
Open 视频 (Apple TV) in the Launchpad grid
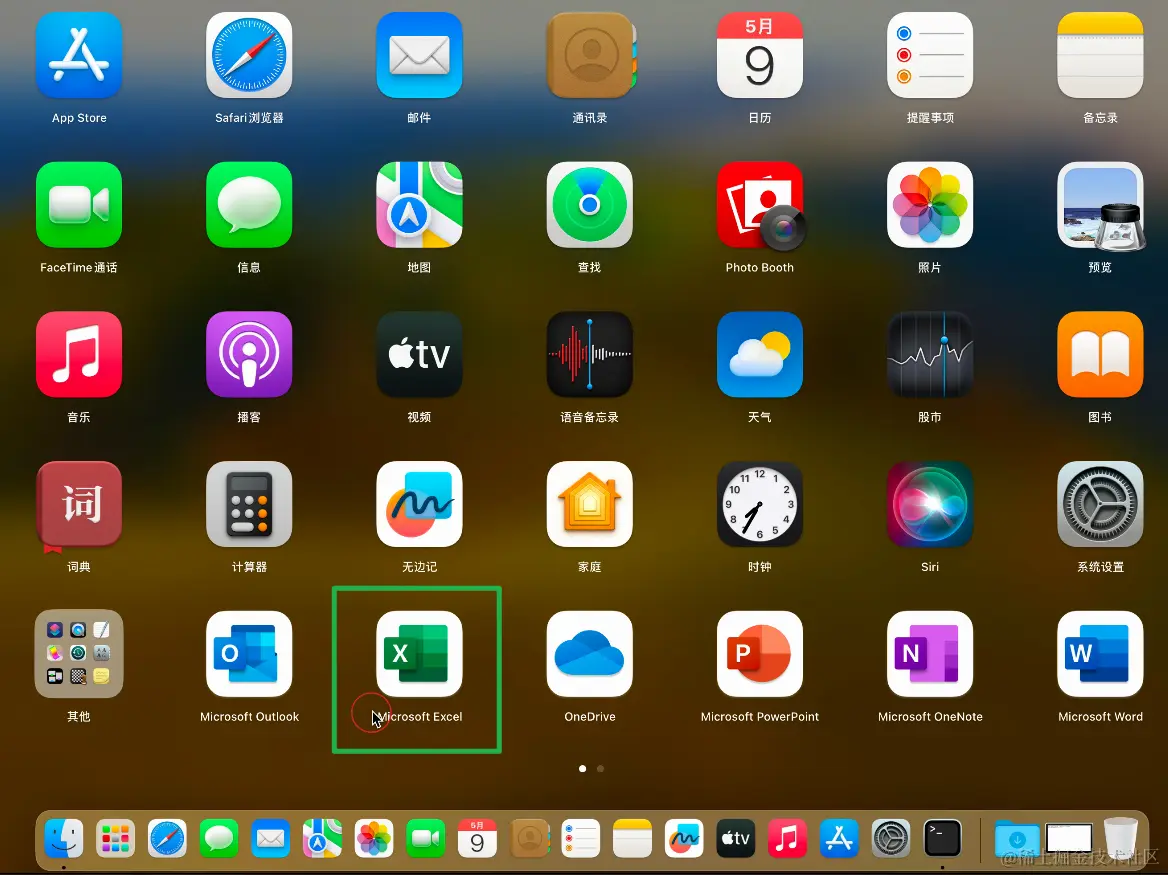point(419,354)
